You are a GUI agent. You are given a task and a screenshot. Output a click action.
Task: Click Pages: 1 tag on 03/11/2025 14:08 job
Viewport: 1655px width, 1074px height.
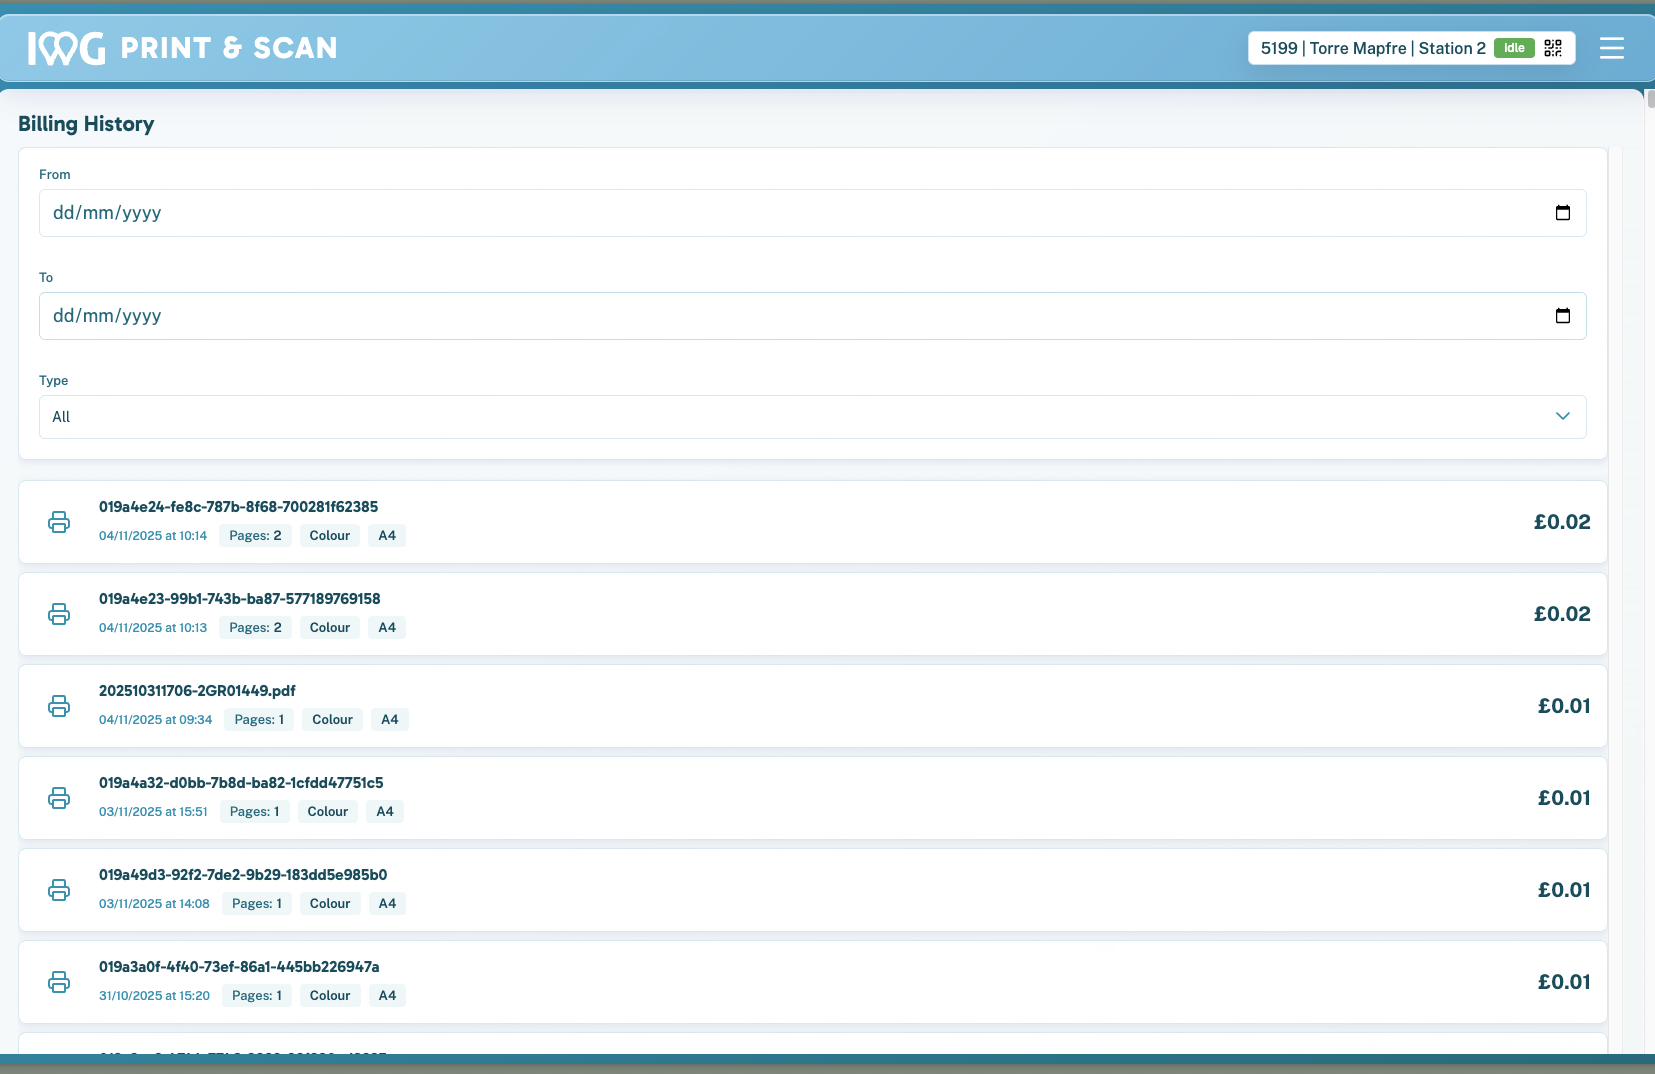[x=257, y=904]
